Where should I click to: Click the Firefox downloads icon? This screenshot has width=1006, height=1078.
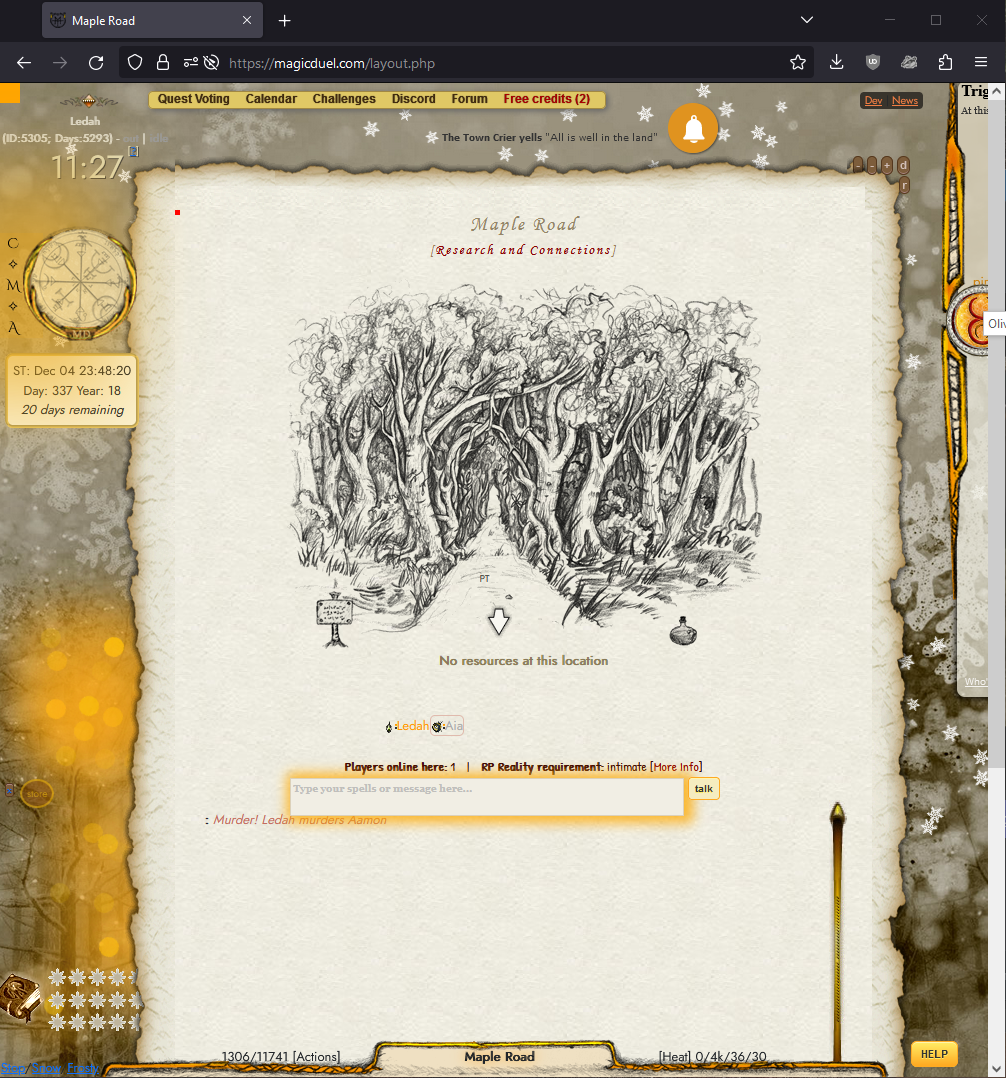tap(836, 63)
